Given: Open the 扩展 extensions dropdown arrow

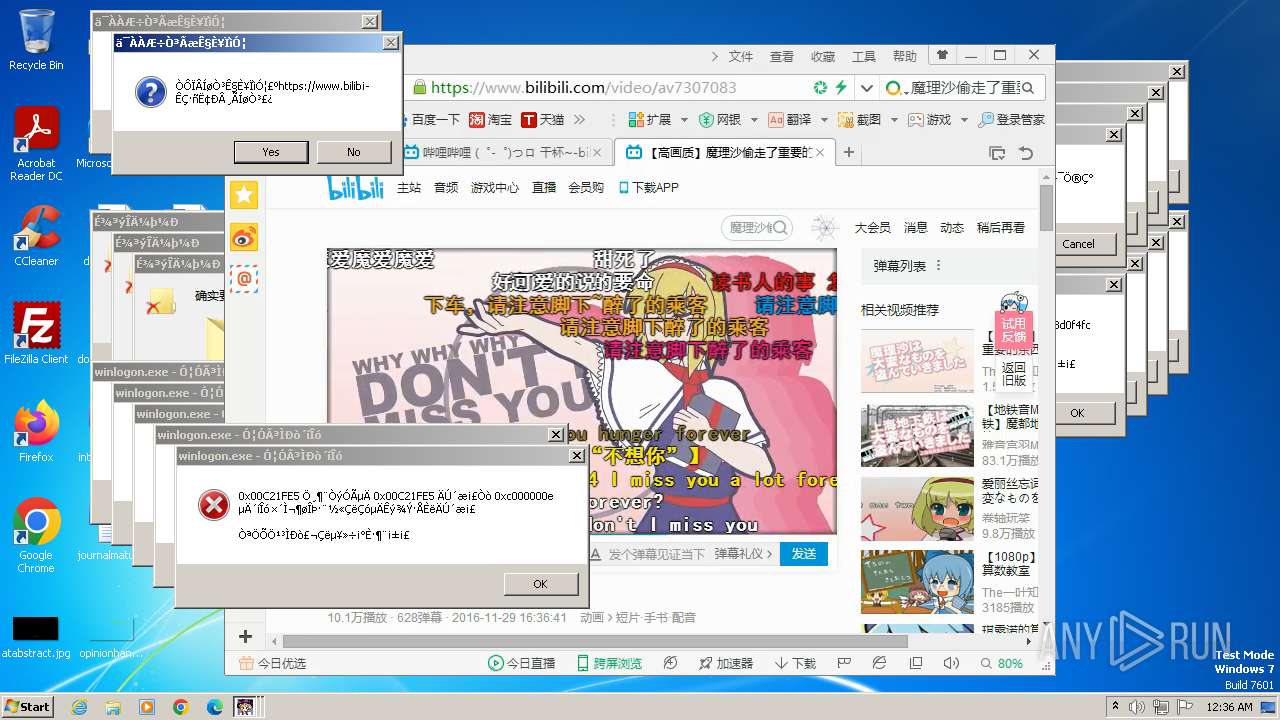Looking at the screenshot, I should coord(685,120).
